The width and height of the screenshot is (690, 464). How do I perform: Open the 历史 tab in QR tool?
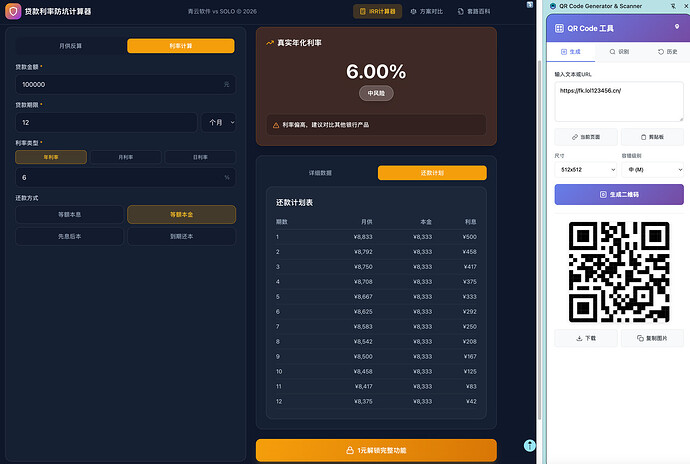(x=668, y=52)
